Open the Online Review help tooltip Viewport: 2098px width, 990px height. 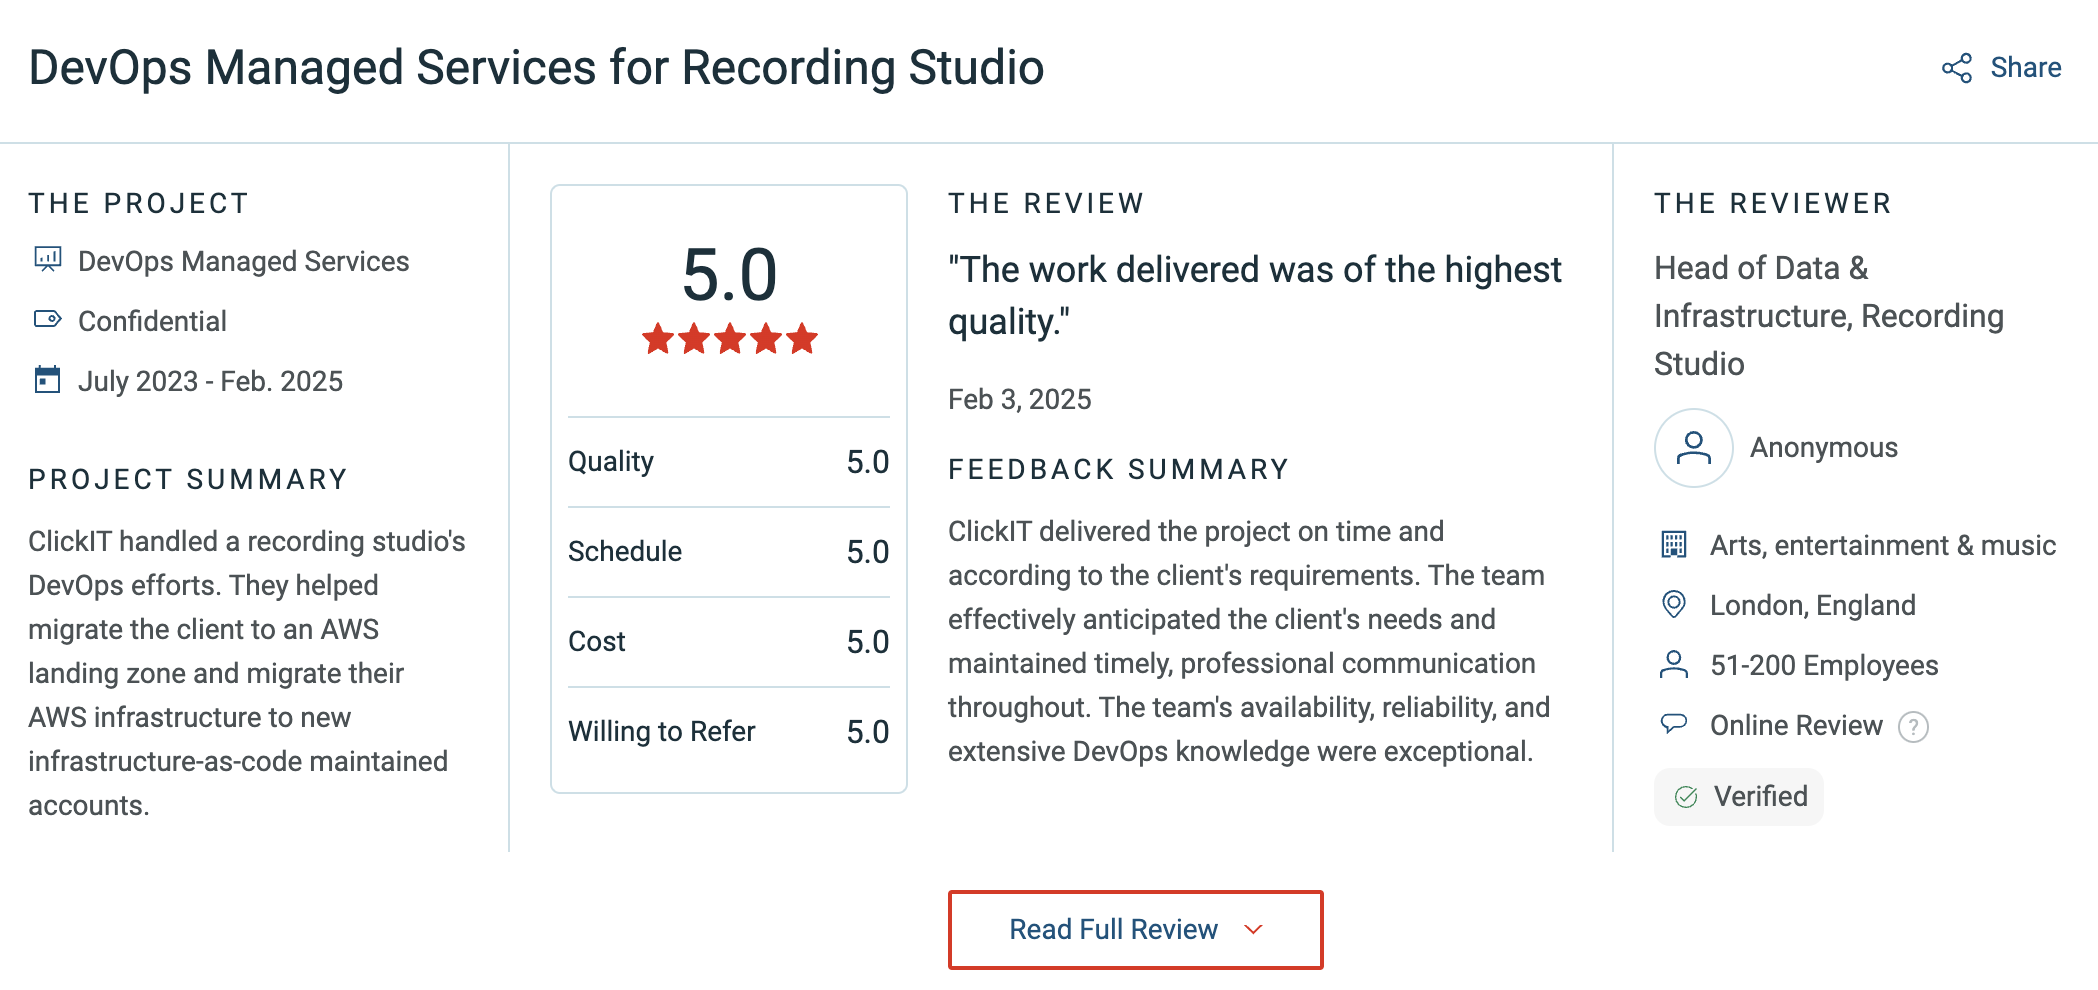click(1913, 727)
